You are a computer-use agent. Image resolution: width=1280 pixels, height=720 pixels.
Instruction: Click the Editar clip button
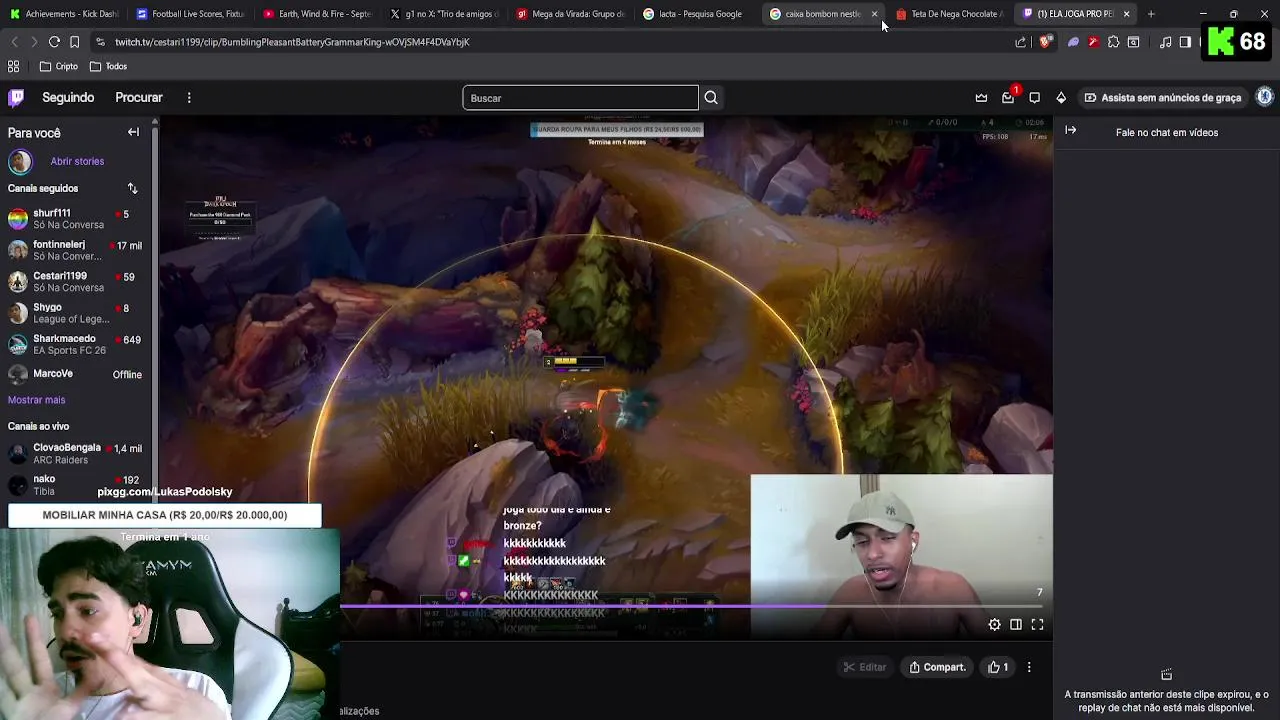864,667
